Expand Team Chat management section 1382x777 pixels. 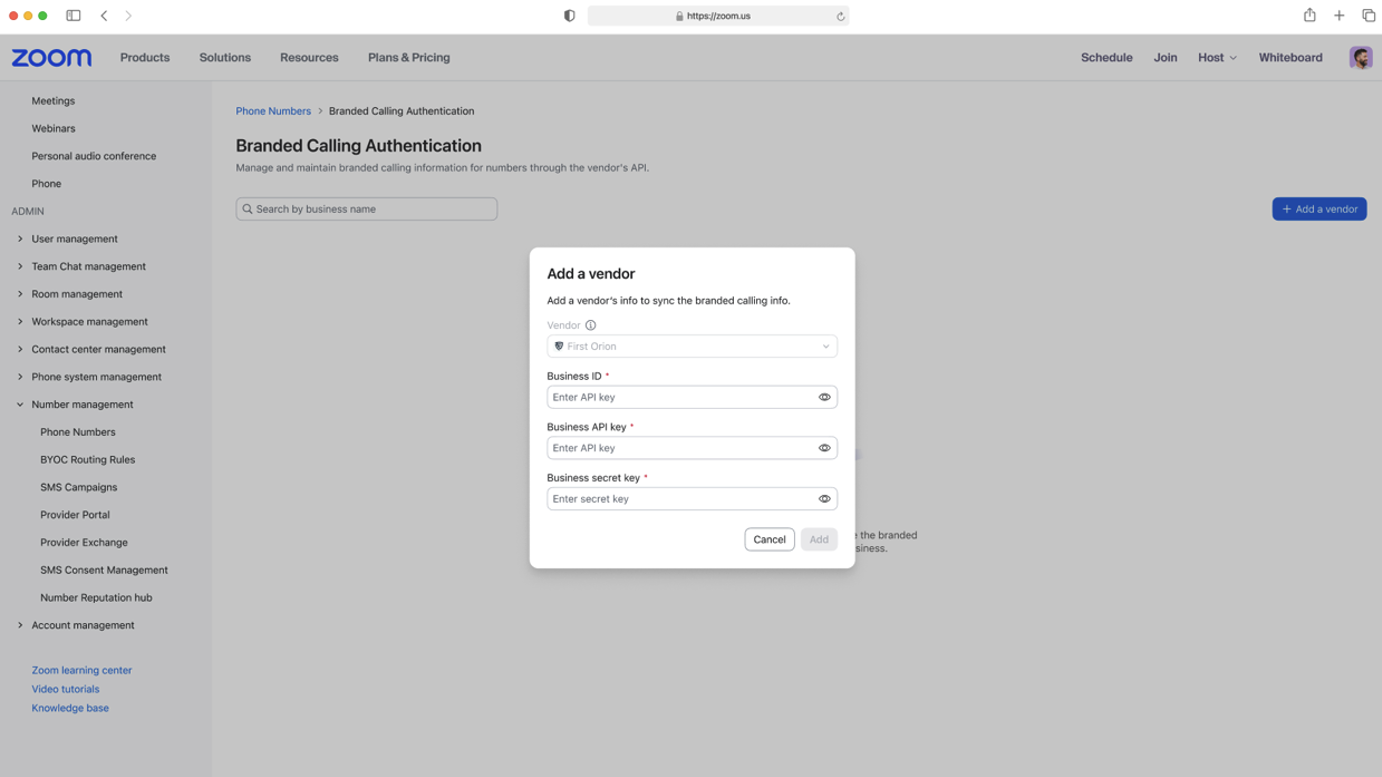[x=20, y=267]
